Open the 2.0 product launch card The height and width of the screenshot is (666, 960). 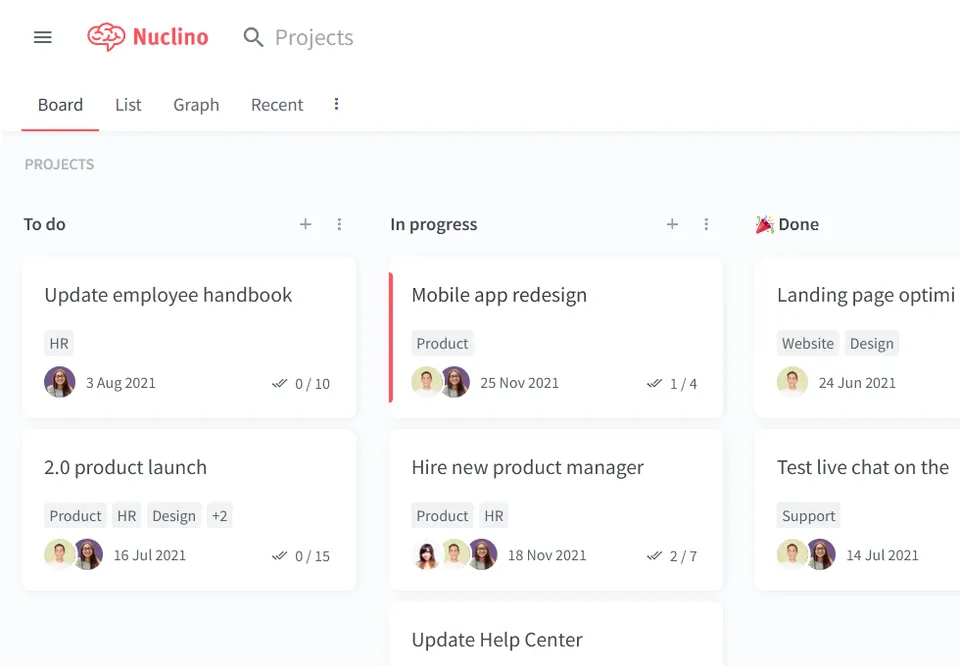tap(189, 510)
